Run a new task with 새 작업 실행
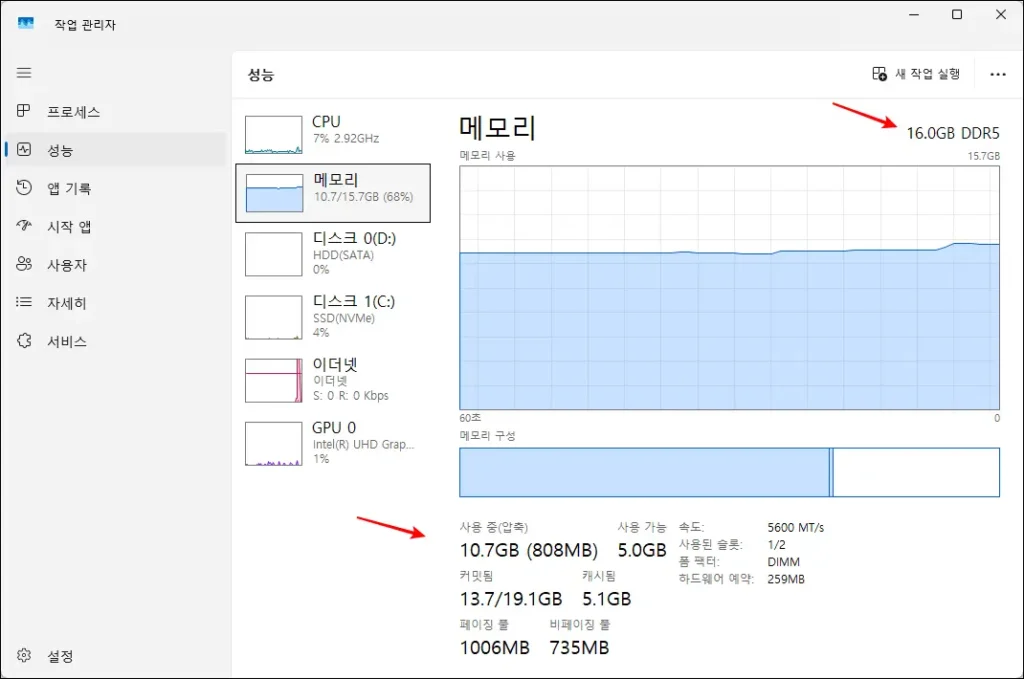 (x=916, y=74)
